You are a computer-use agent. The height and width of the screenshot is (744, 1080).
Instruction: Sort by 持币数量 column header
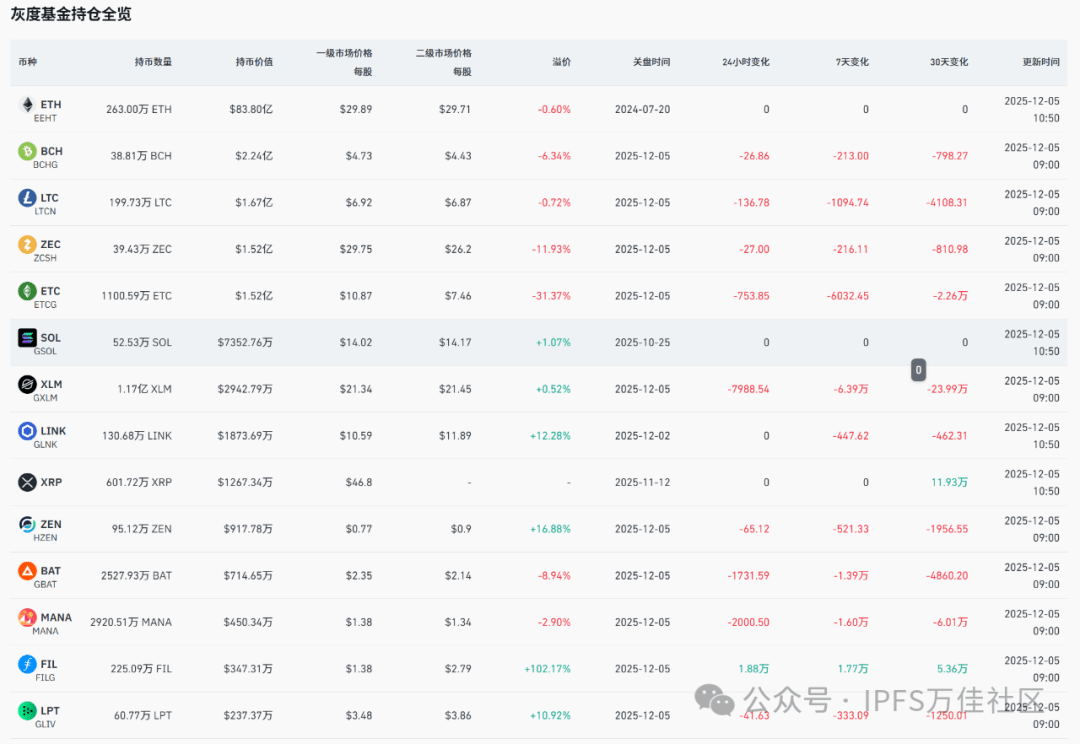[153, 62]
